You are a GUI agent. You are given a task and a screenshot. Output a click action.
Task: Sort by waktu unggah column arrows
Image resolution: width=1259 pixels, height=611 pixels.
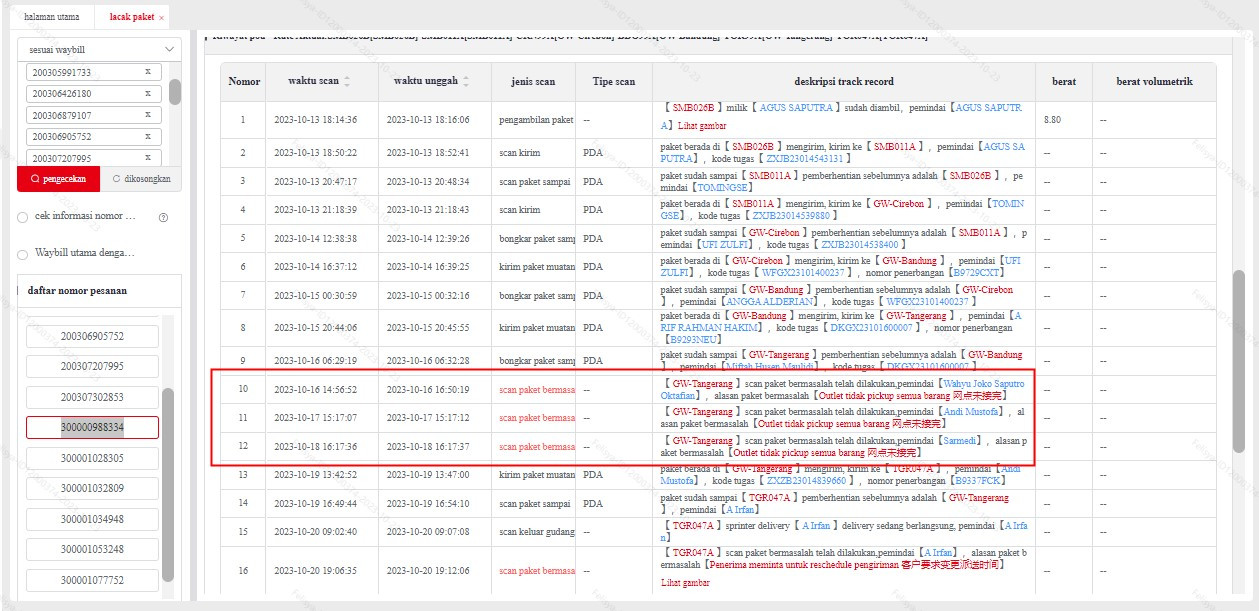point(465,81)
